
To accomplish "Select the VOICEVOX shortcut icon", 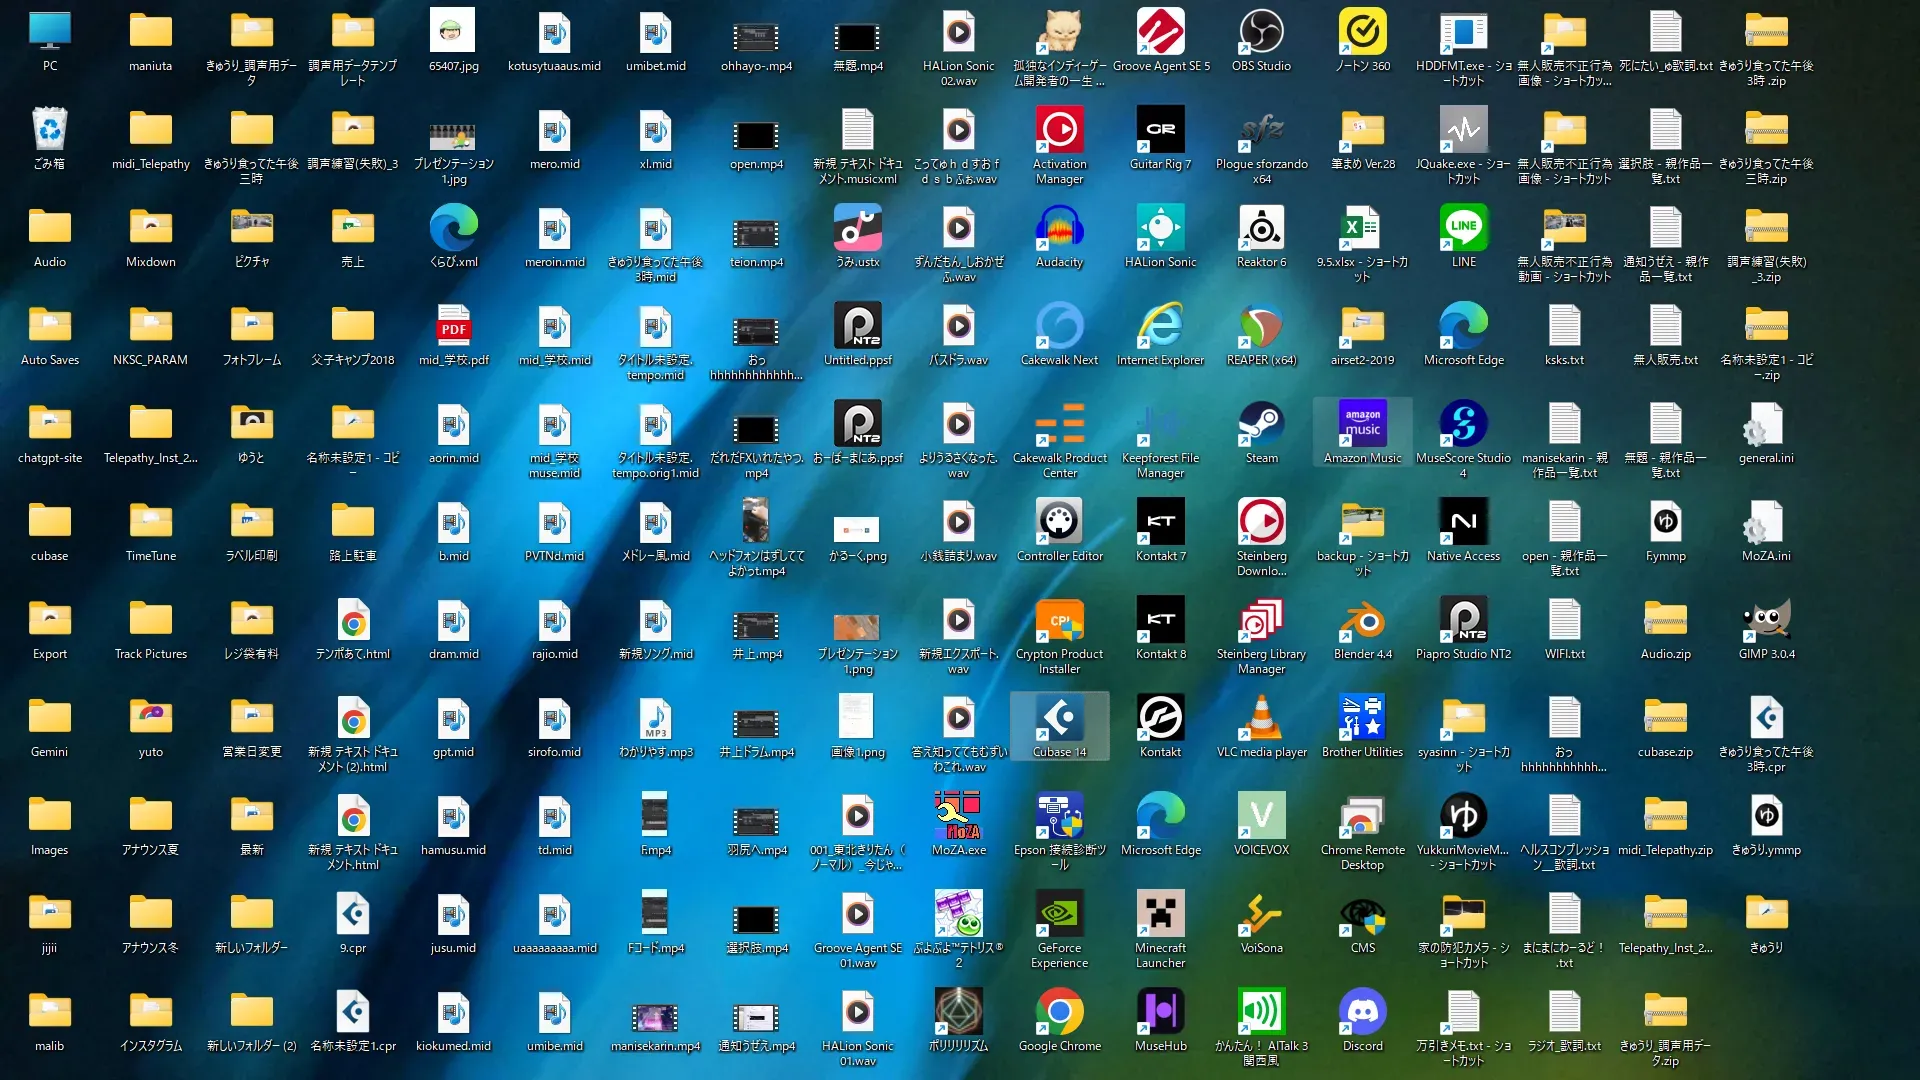I will point(1261,817).
